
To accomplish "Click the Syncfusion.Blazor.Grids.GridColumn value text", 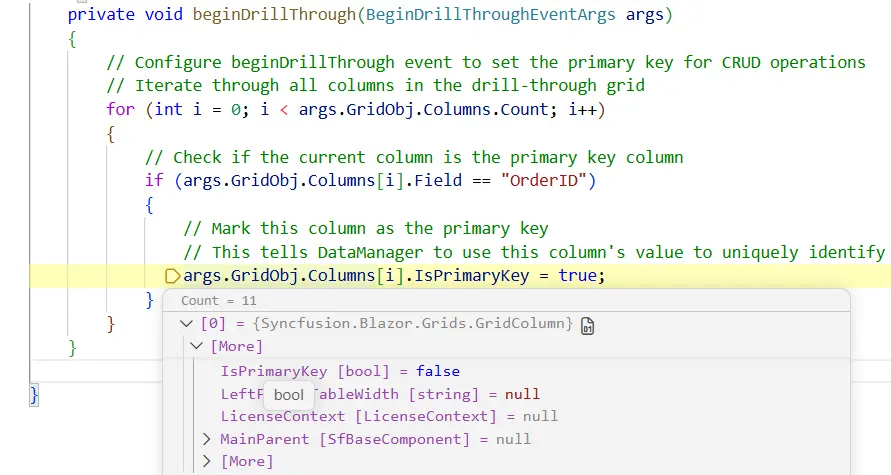I will click(413, 323).
